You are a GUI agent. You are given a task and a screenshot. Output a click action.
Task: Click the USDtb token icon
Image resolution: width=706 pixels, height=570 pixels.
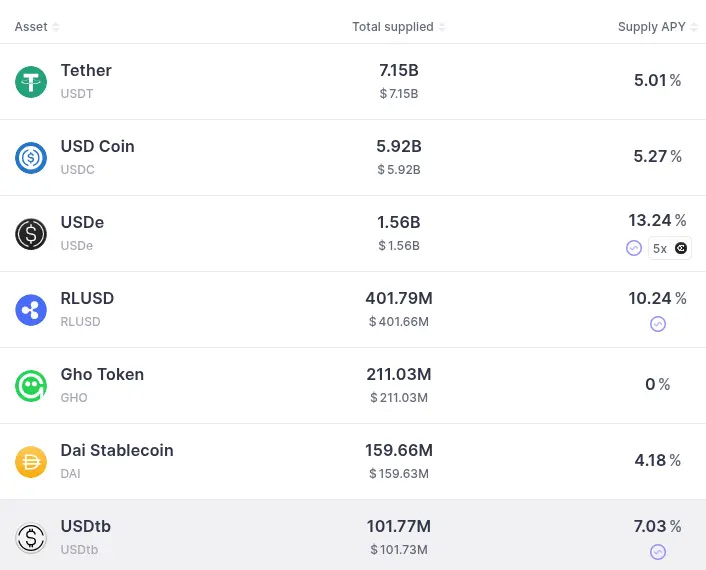point(31,537)
